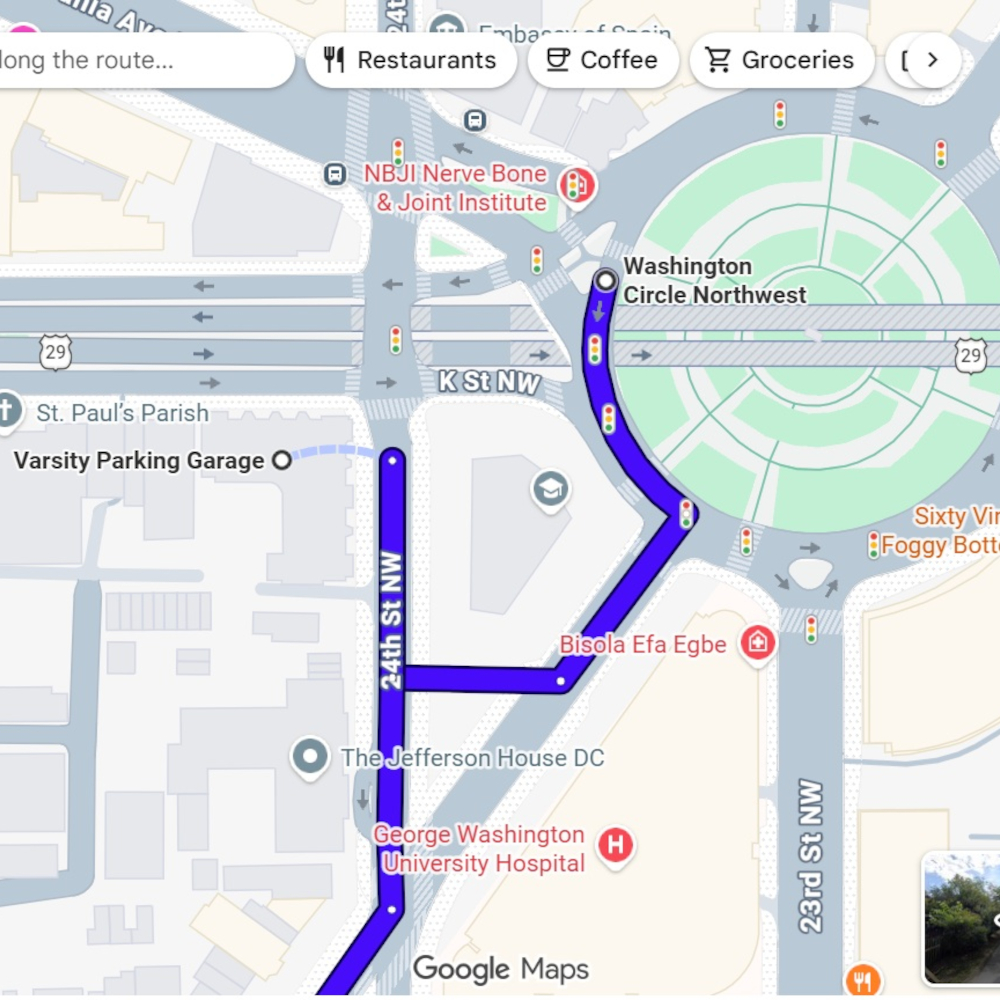Click the NBJI Nerve Bone & Joint Institute pin

(x=577, y=185)
